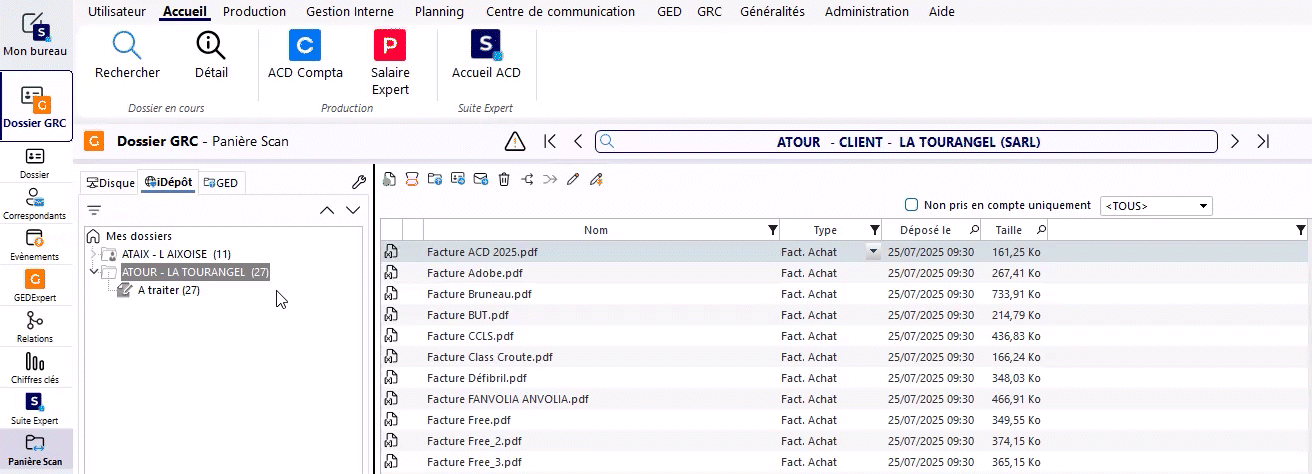Screen dimensions: 1312x474
Task: Open the Utilisateur menu
Action: [x=118, y=12]
